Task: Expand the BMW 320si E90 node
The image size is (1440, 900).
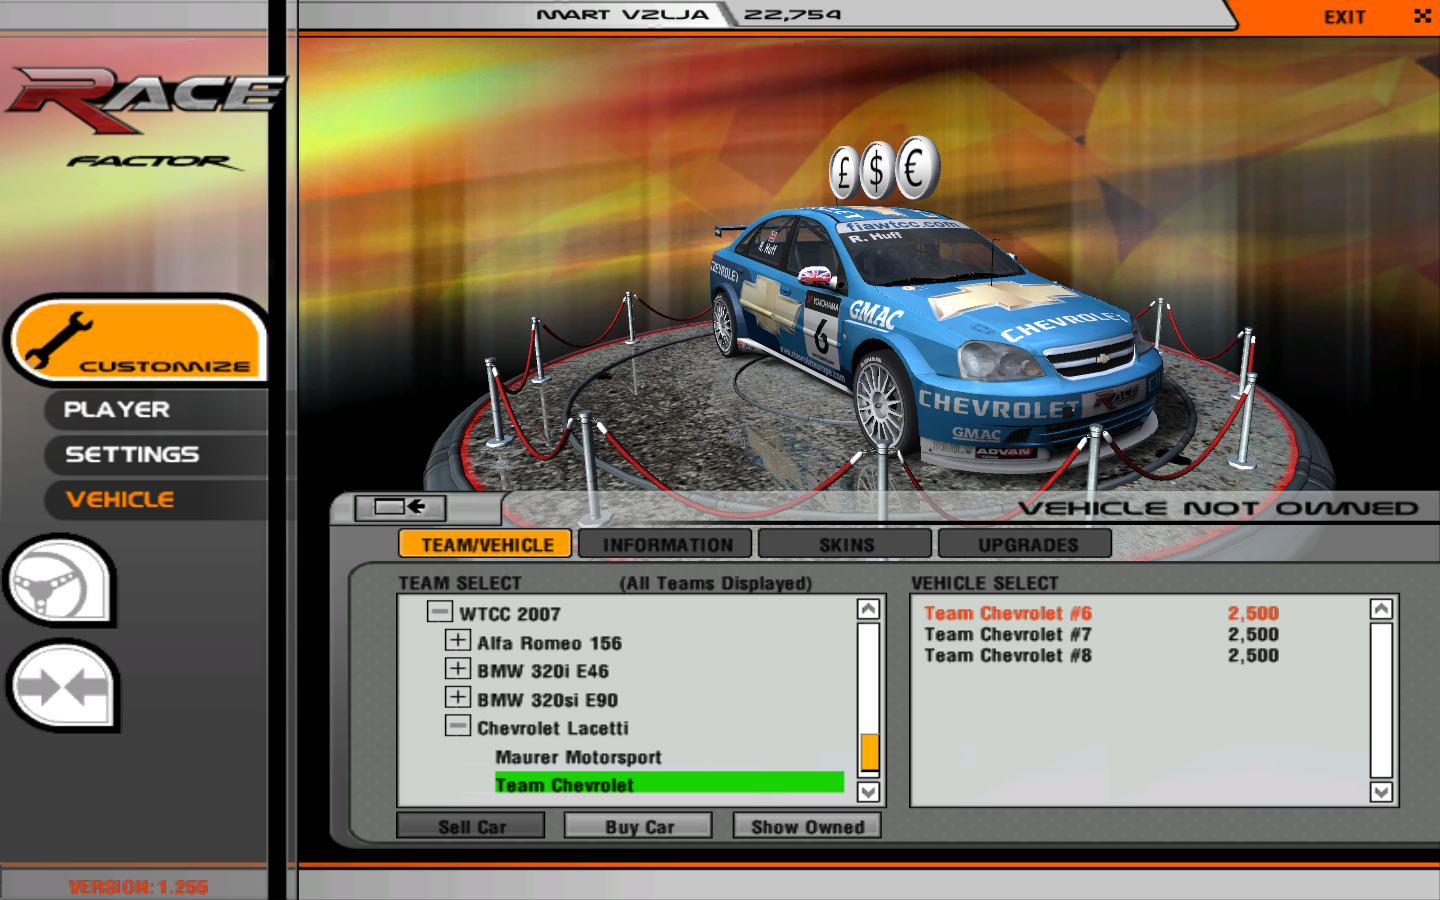Action: click(x=458, y=697)
